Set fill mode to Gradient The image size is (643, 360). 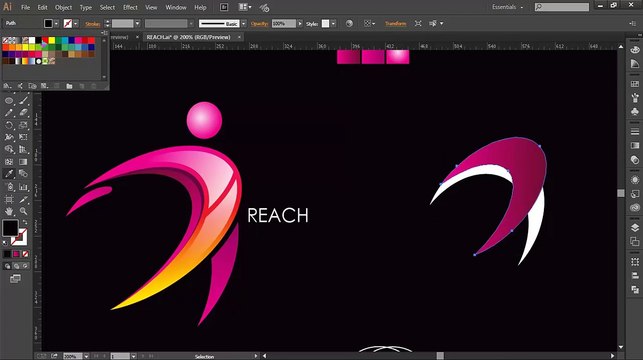click(x=16, y=254)
